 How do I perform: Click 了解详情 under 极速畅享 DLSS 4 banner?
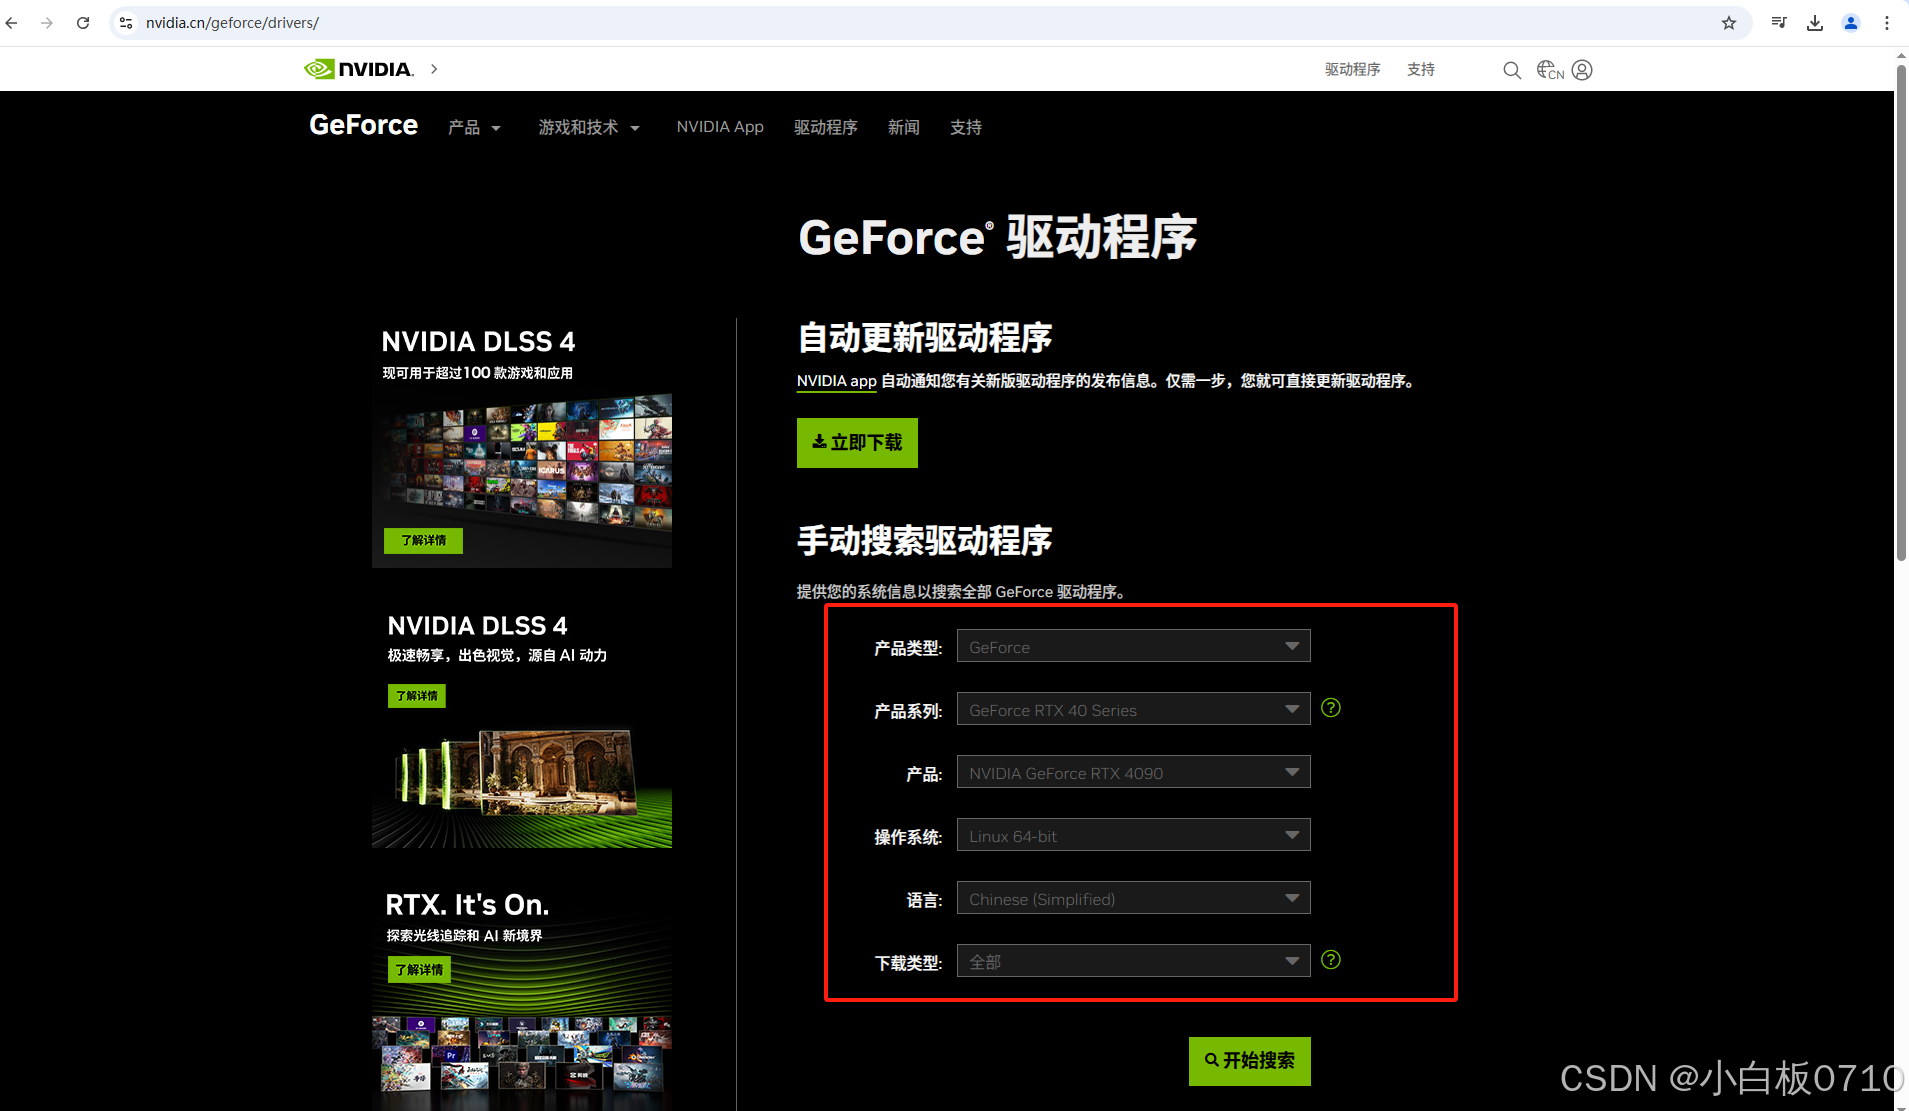pos(417,696)
